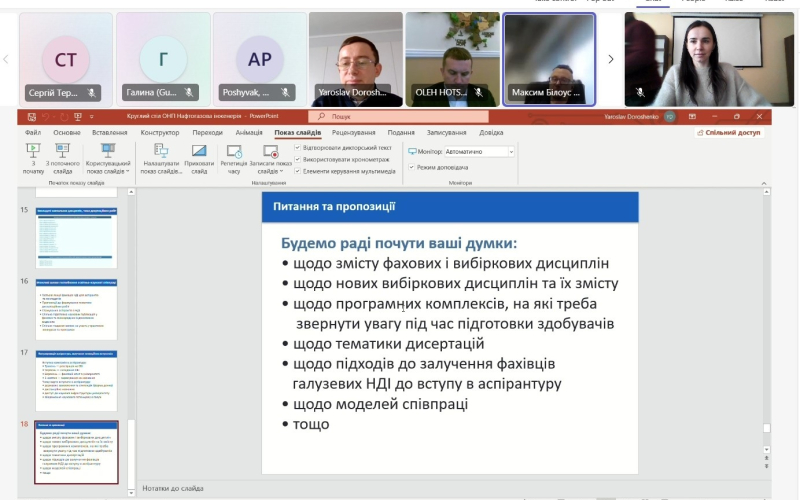The height and width of the screenshot is (500, 800).
Task: Switch to the Основне tab
Action: point(67,132)
